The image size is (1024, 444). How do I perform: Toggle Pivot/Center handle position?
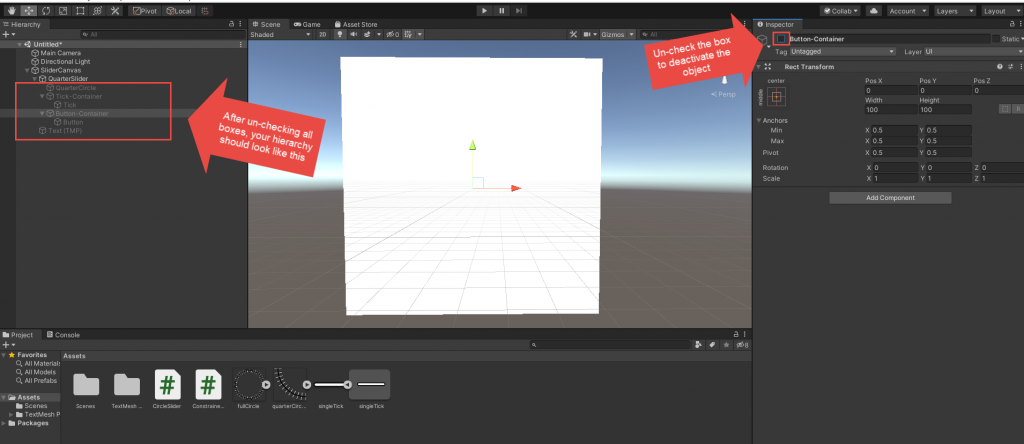click(145, 11)
